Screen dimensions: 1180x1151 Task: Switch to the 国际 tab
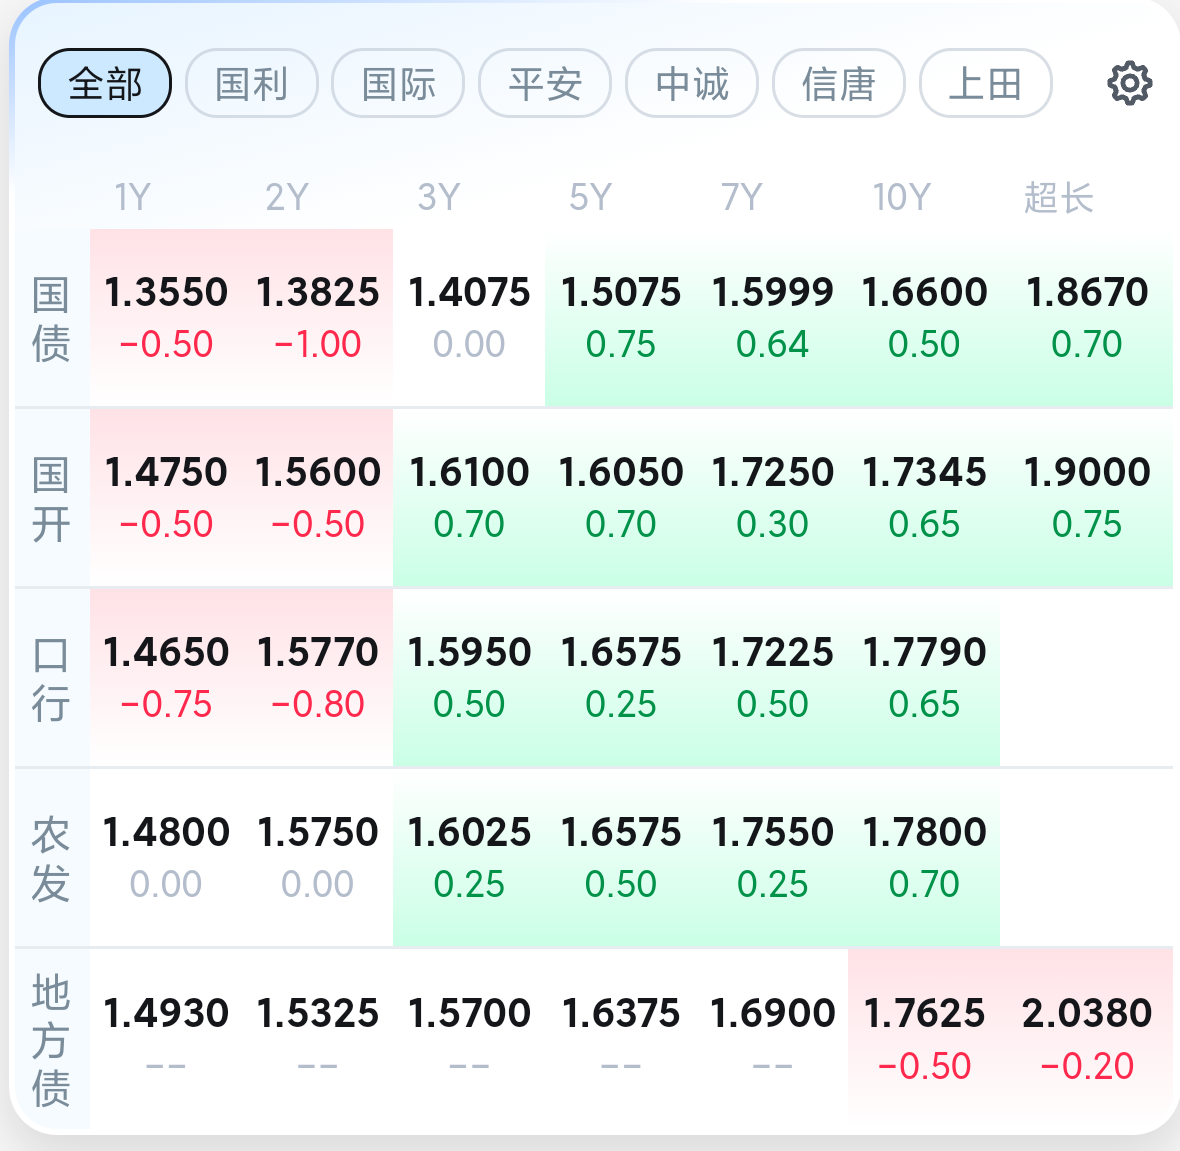coord(398,84)
